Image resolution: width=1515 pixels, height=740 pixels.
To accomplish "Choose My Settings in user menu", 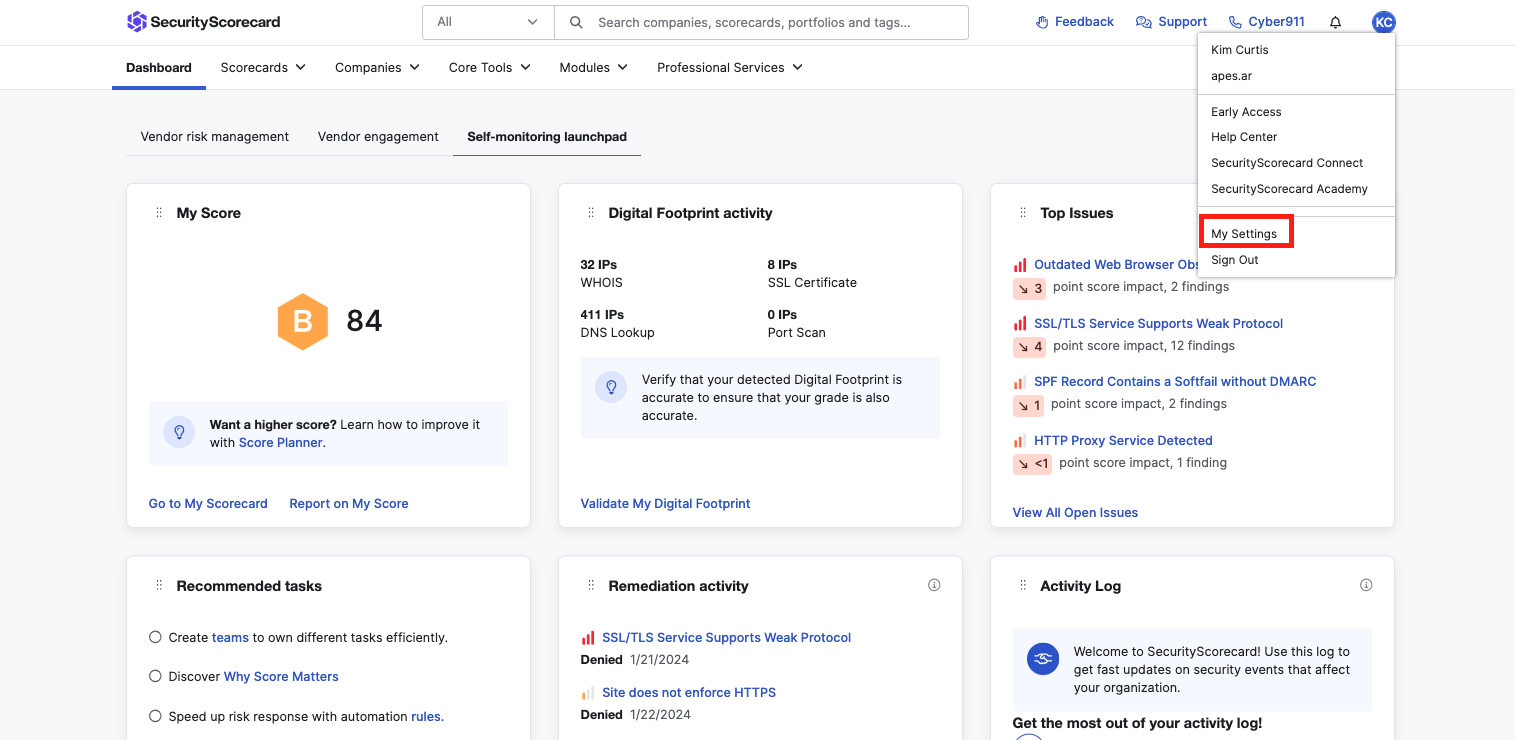I will [x=1244, y=233].
